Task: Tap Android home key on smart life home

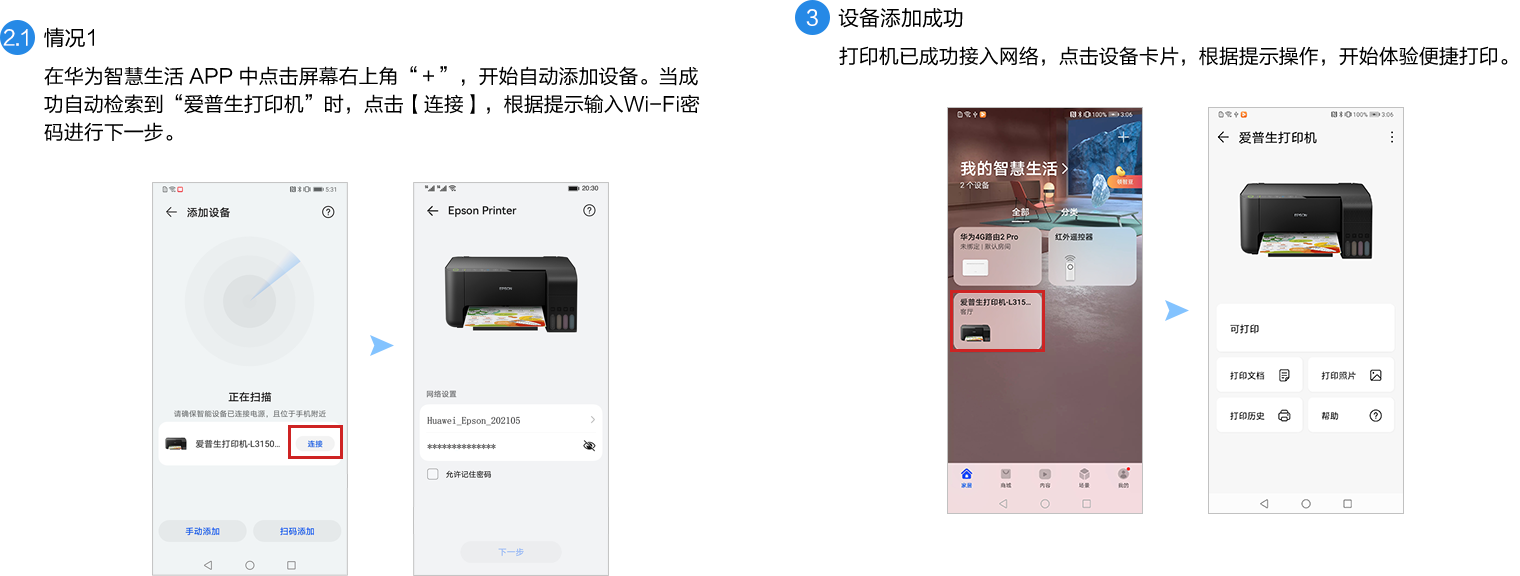Action: 1045,504
